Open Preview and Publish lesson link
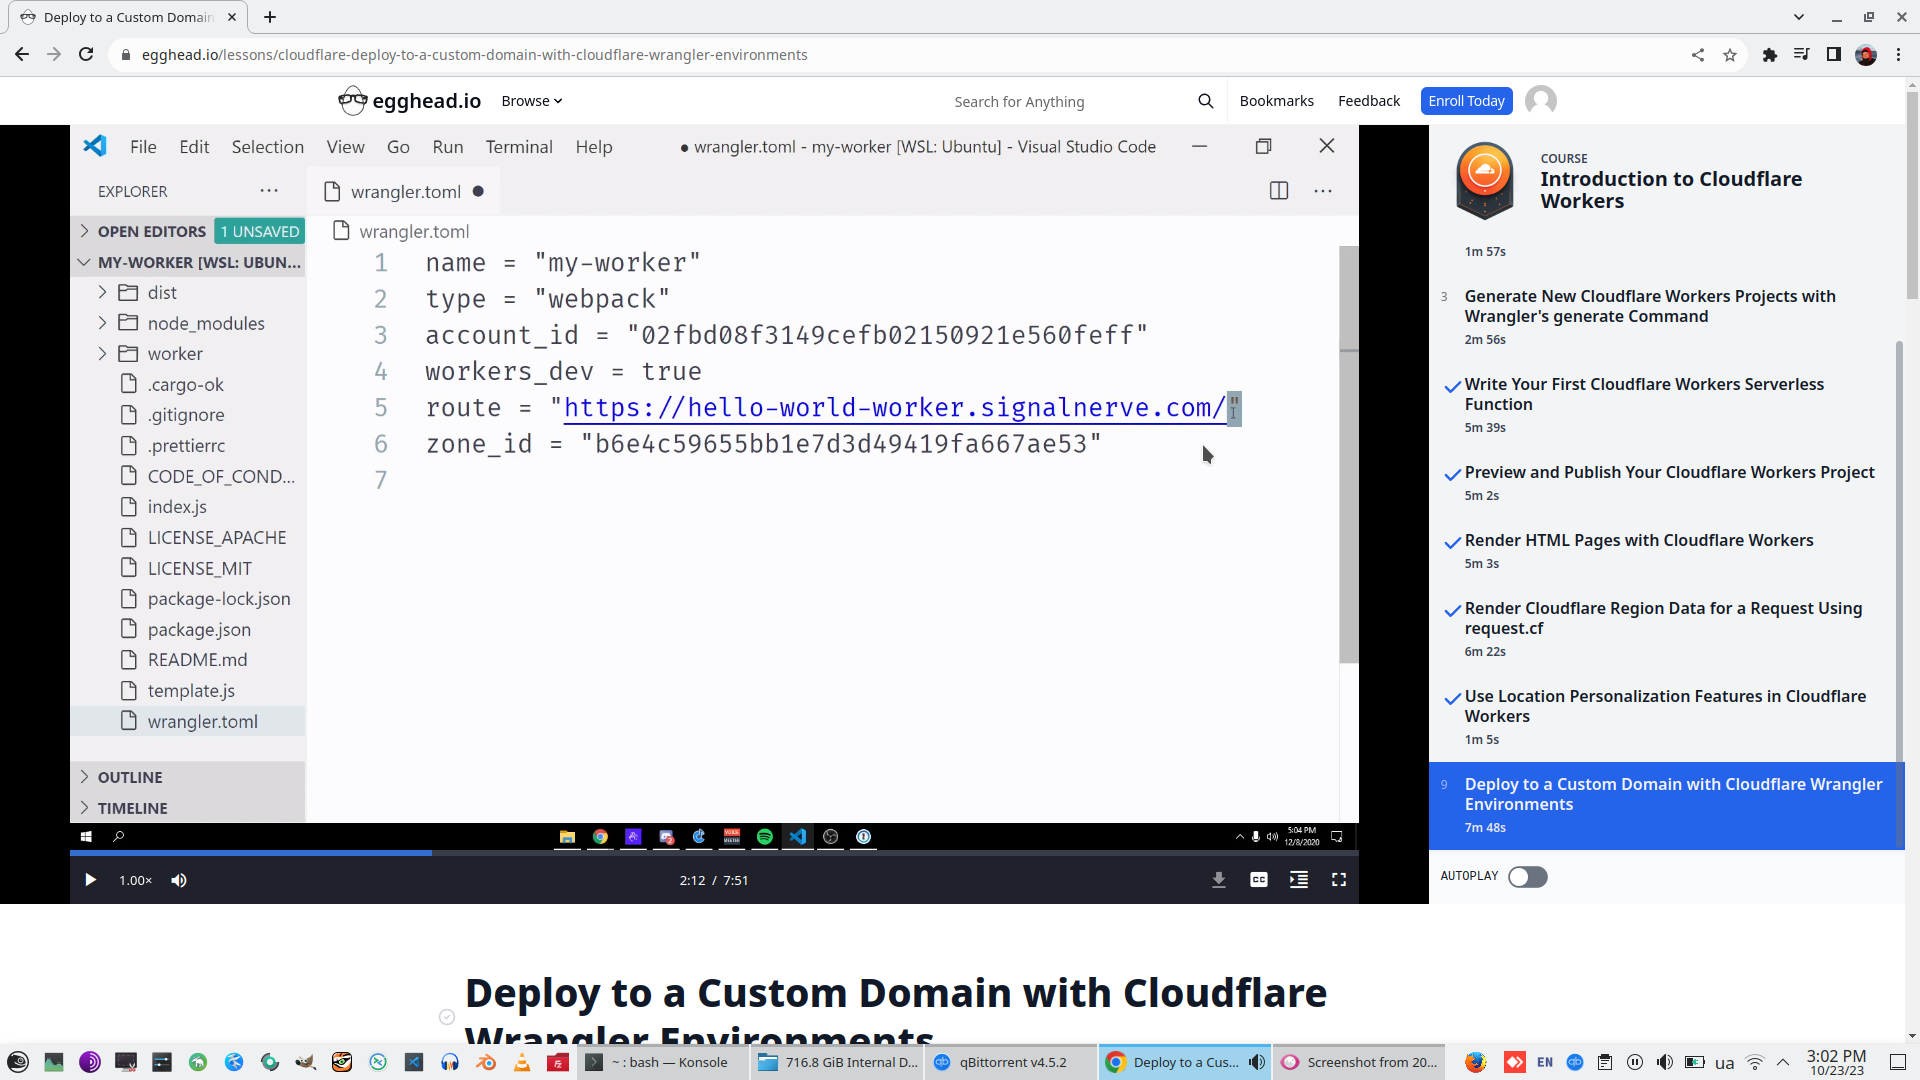This screenshot has width=1920, height=1080. [1668, 472]
